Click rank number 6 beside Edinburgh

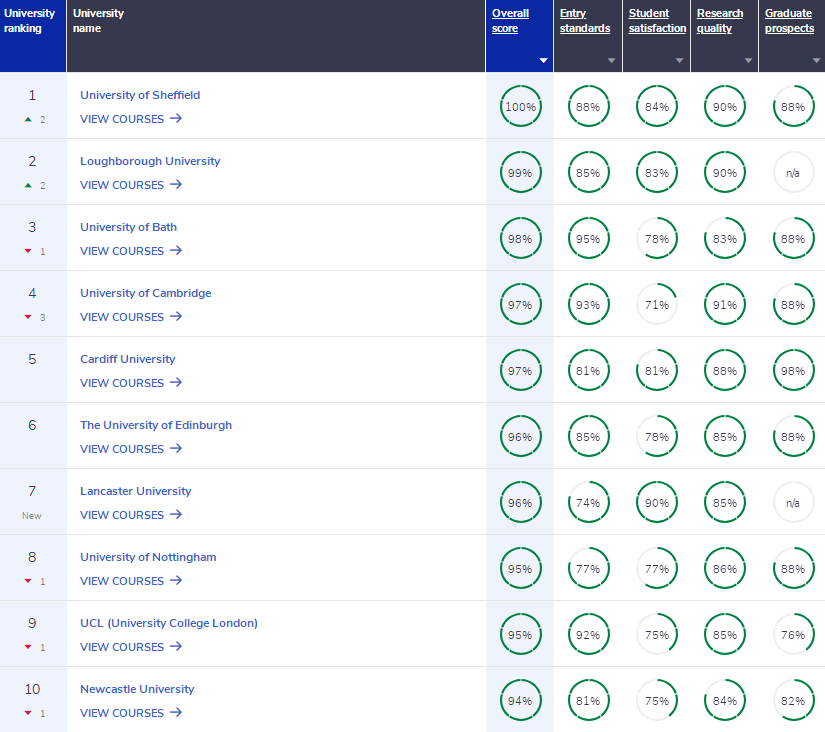click(32, 425)
